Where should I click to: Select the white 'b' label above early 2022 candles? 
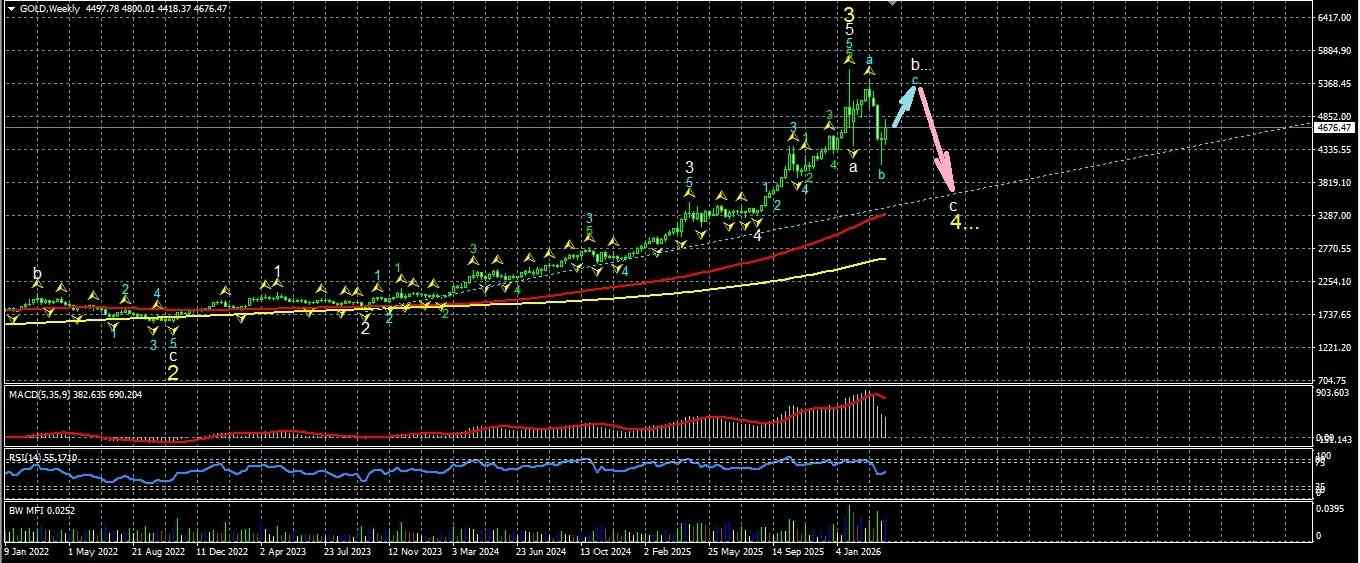click(37, 273)
